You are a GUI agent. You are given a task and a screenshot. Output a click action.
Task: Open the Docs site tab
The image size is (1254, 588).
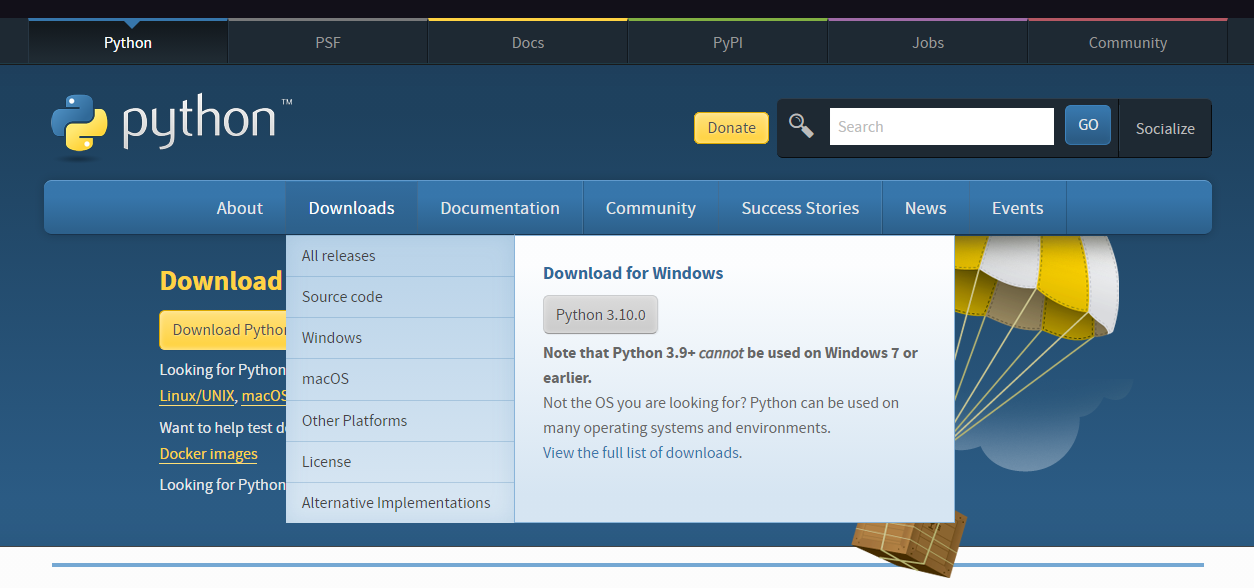pyautogui.click(x=527, y=42)
